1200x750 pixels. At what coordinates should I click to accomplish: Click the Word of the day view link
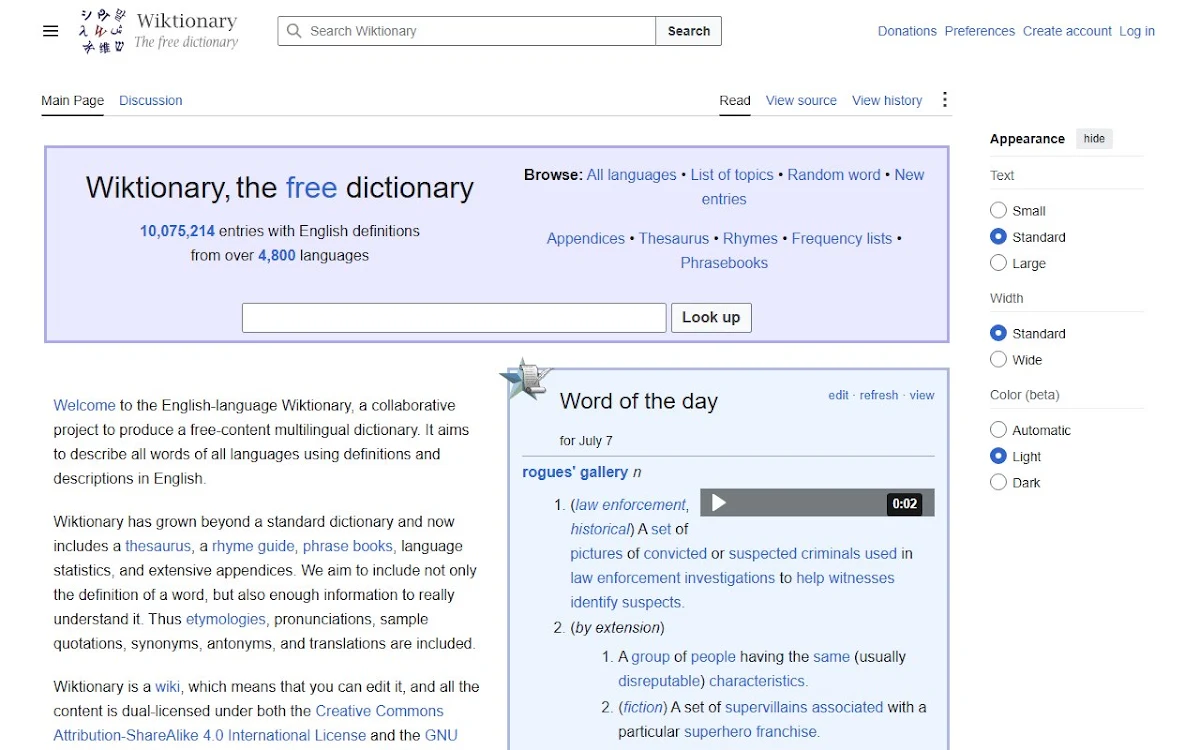pos(922,395)
